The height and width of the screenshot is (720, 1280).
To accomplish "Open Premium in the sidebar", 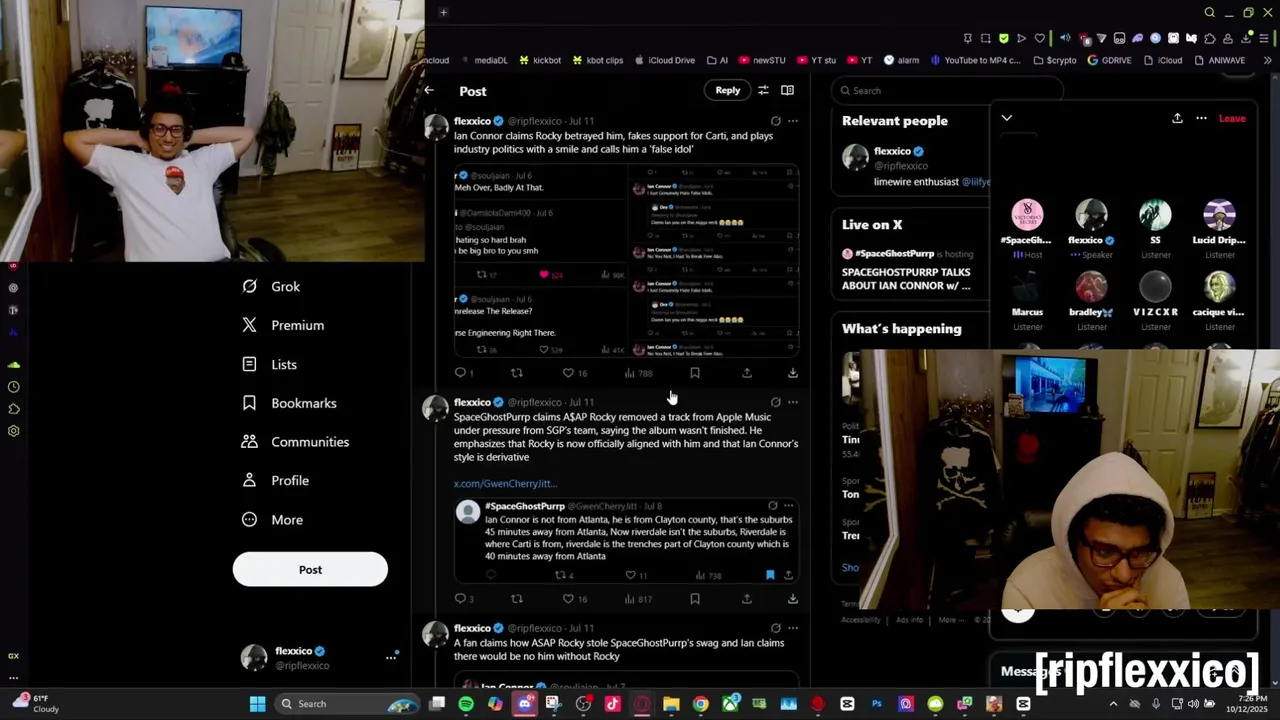I will 283,326.
